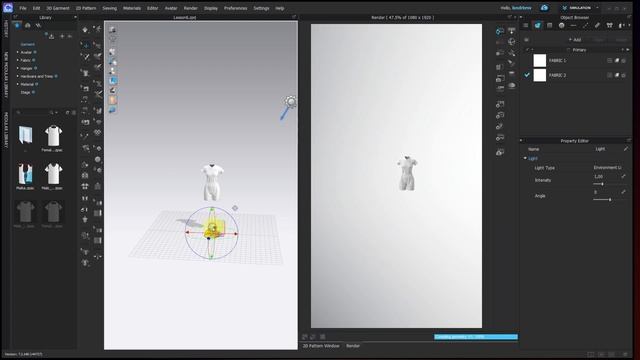This screenshot has height=360, width=640.
Task: Open the Object Browser list view icon
Action: tap(526, 25)
